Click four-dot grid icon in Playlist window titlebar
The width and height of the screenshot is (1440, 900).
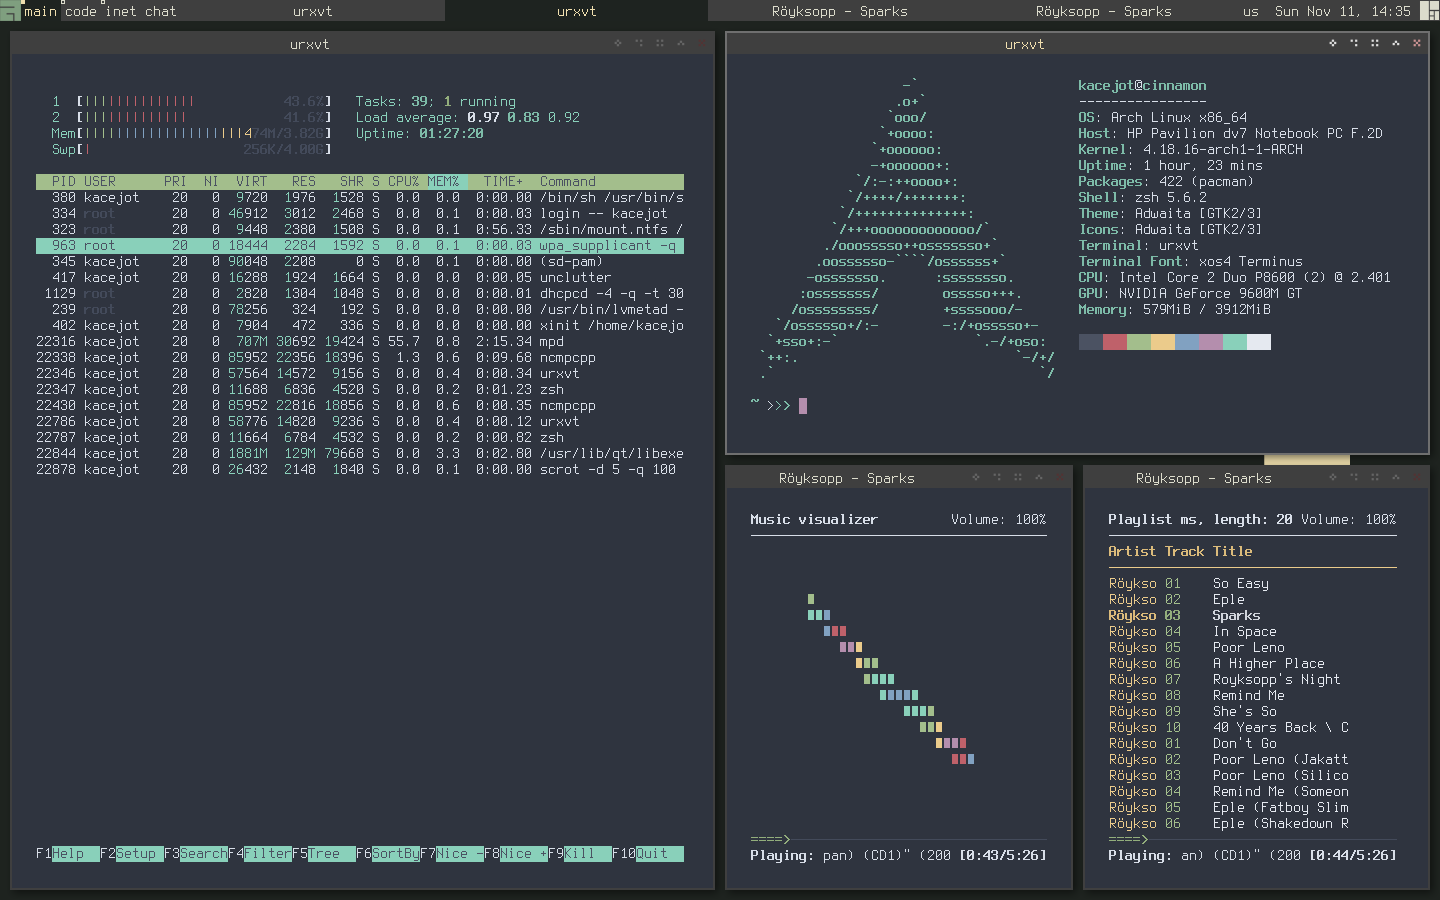point(1375,477)
